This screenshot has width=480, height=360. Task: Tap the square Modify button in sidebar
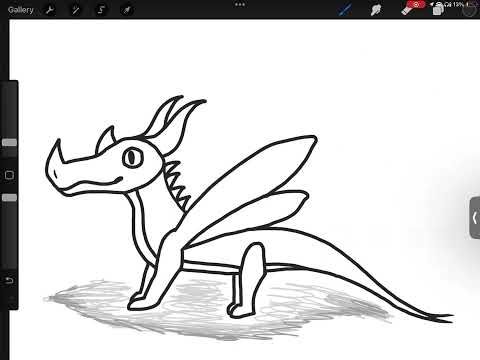pyautogui.click(x=9, y=175)
